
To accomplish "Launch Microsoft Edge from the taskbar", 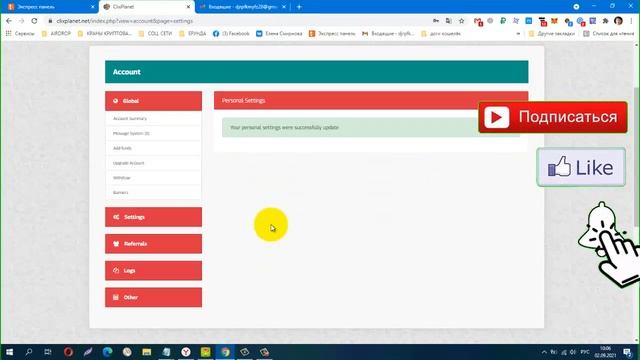I will [x=107, y=352].
